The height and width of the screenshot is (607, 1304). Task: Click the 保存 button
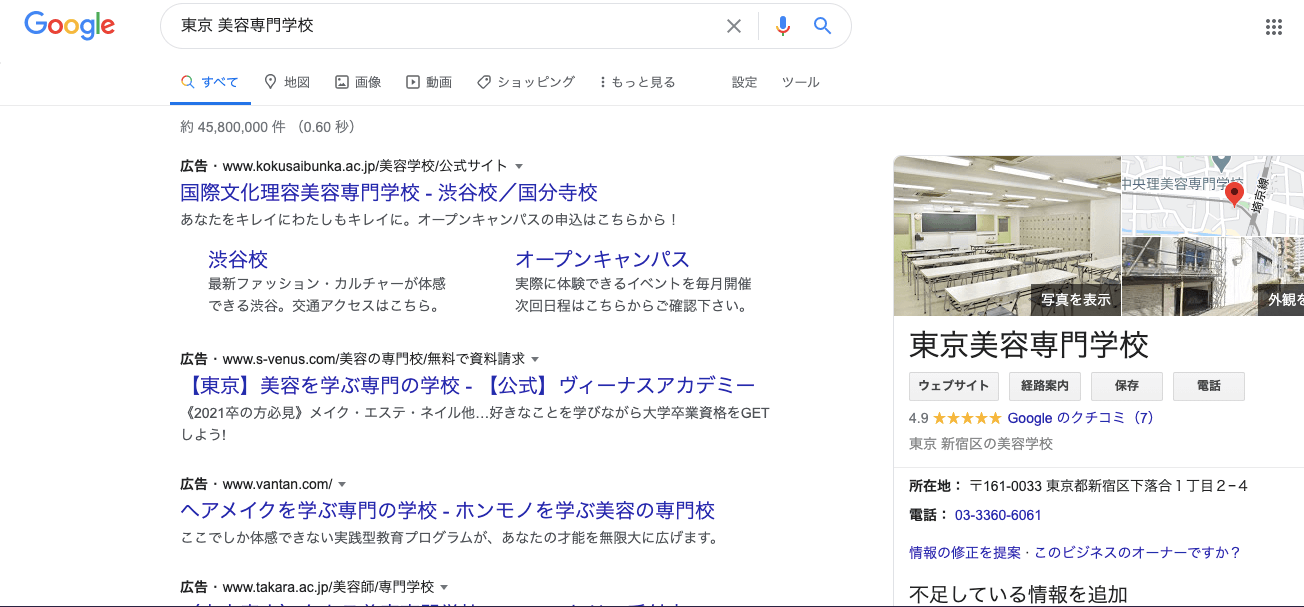(1127, 386)
